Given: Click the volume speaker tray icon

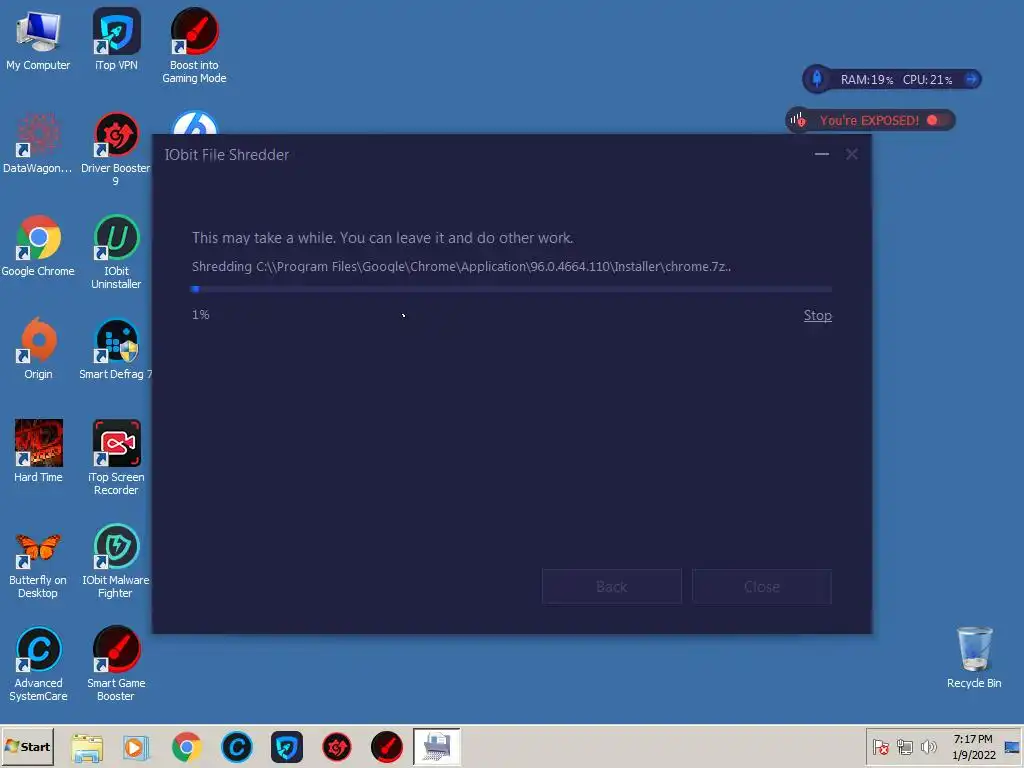Looking at the screenshot, I should click(928, 747).
